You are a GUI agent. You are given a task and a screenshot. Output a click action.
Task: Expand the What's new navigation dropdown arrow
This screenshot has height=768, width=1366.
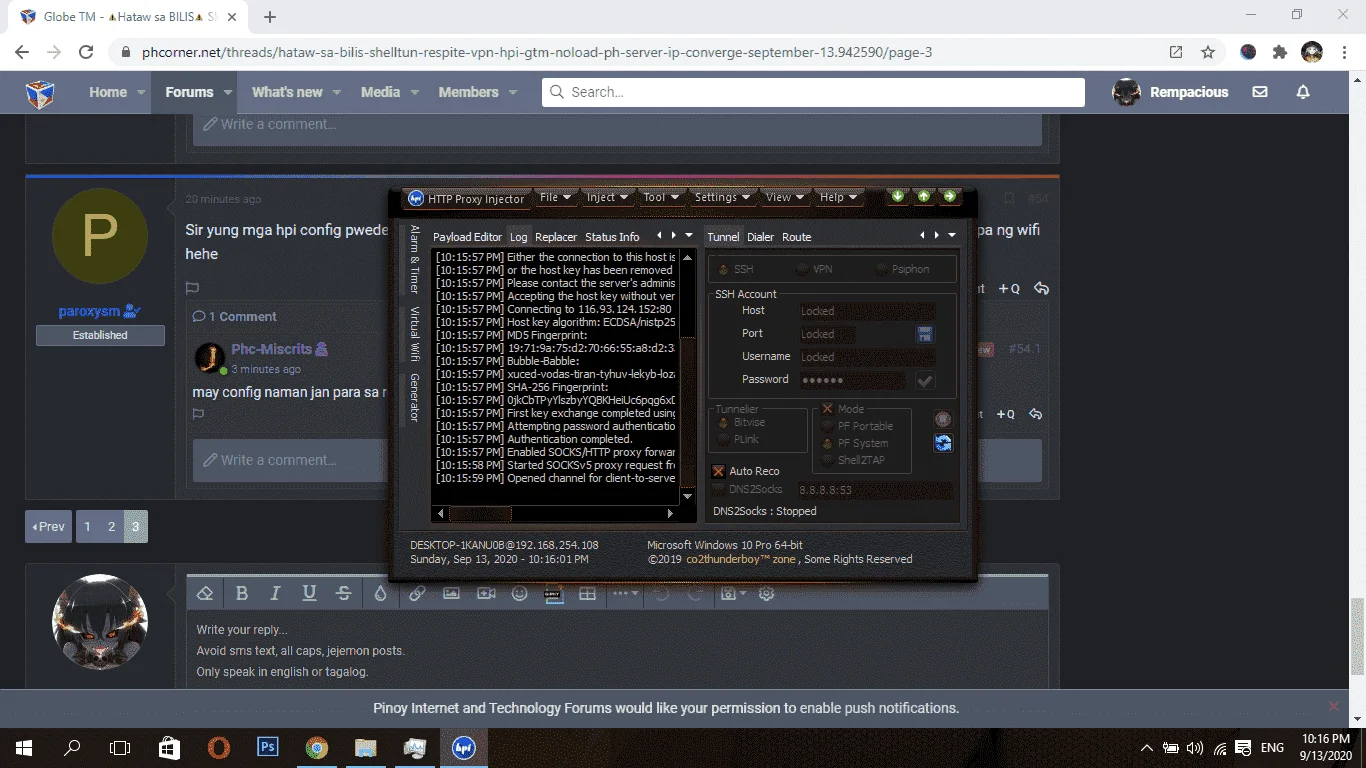pos(337,92)
